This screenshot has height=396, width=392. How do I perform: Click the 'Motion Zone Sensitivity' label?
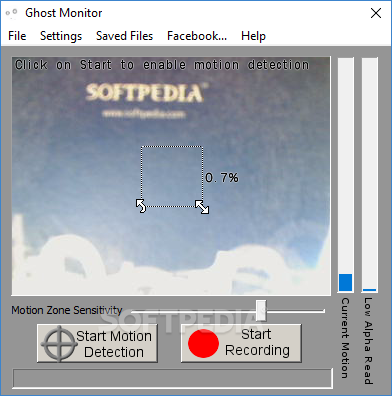[x=67, y=310]
